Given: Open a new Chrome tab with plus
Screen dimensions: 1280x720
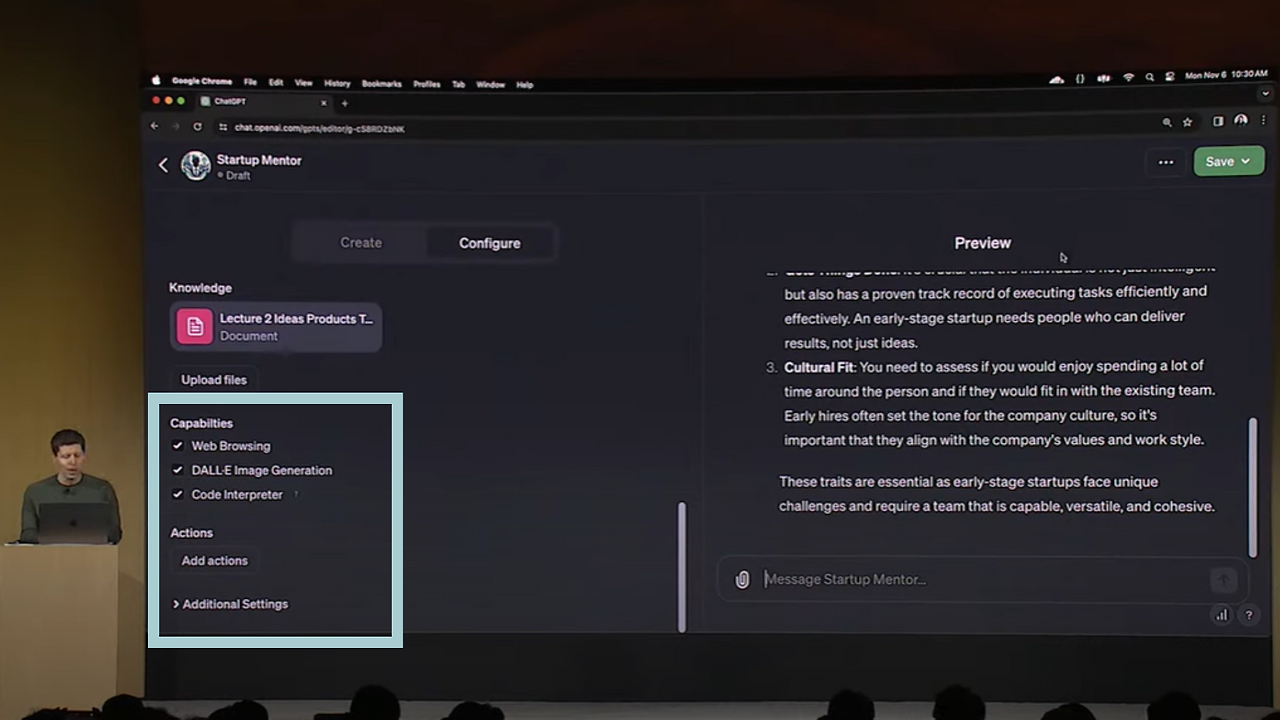Looking at the screenshot, I should (344, 103).
